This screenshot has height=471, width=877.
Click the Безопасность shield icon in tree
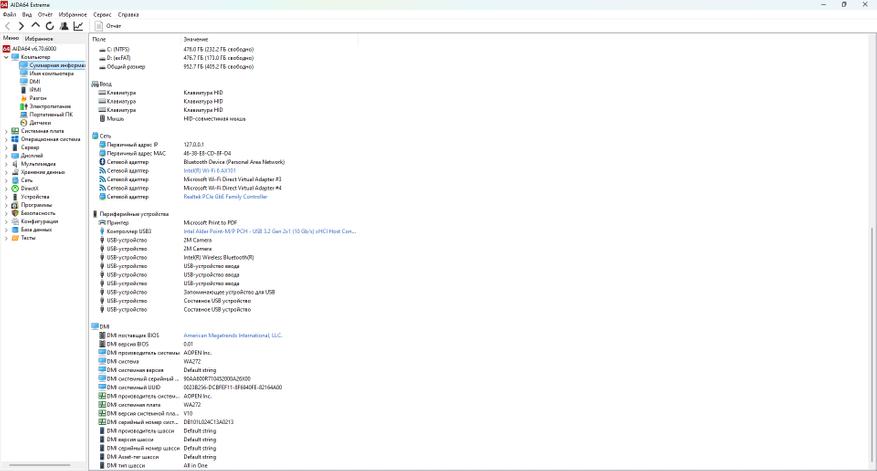[15, 213]
